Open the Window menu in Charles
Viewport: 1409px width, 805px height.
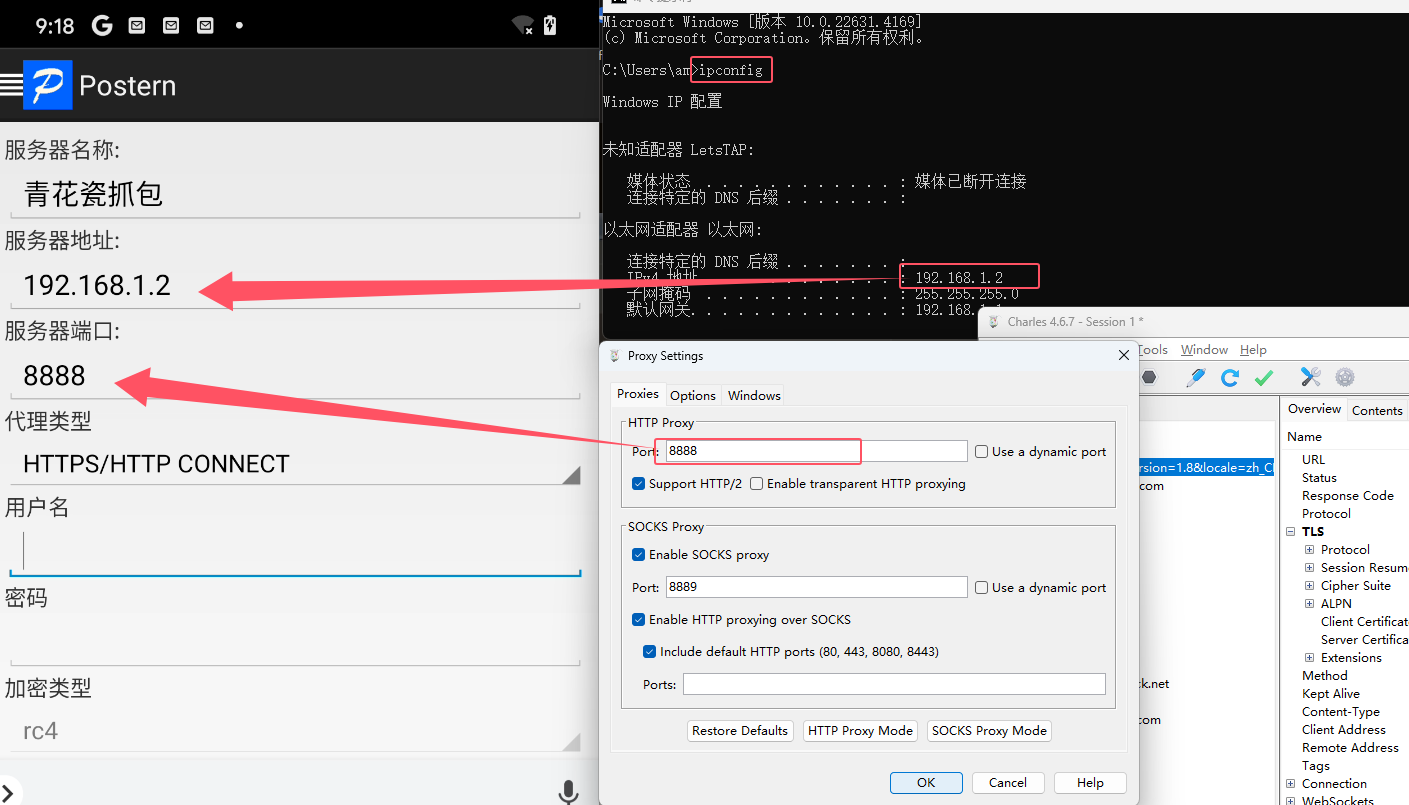point(1204,350)
